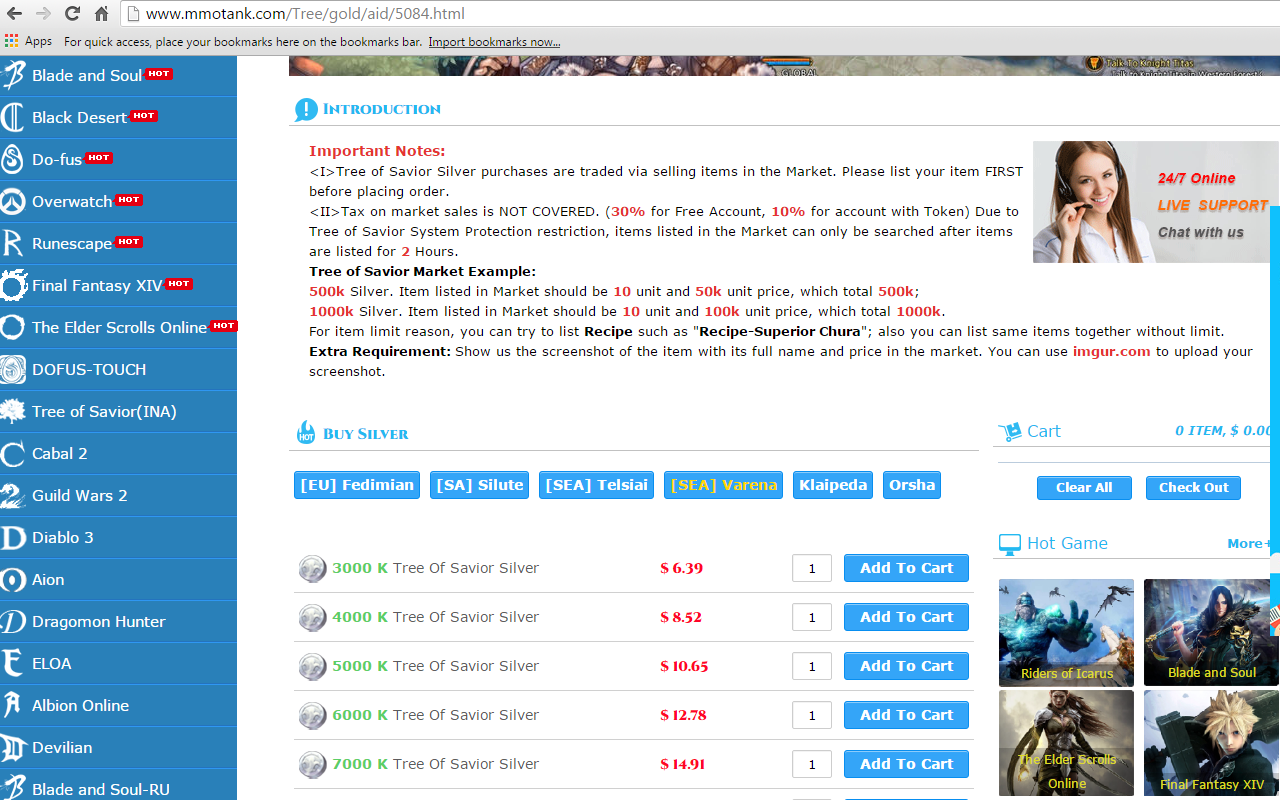Select the [SEA] Varena server tab
Screen dimensions: 1280x800
(723, 485)
